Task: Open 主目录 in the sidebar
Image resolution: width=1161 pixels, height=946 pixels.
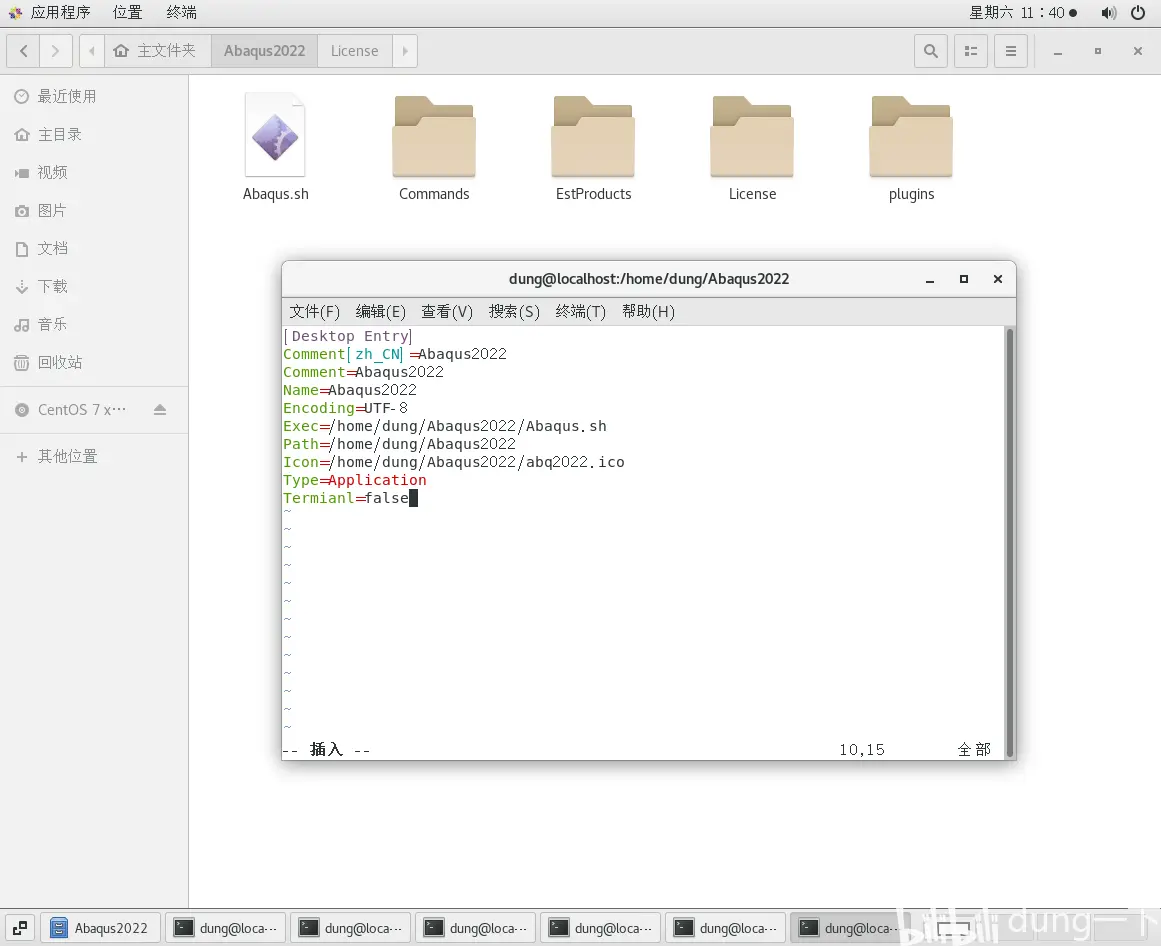Action: point(94,135)
